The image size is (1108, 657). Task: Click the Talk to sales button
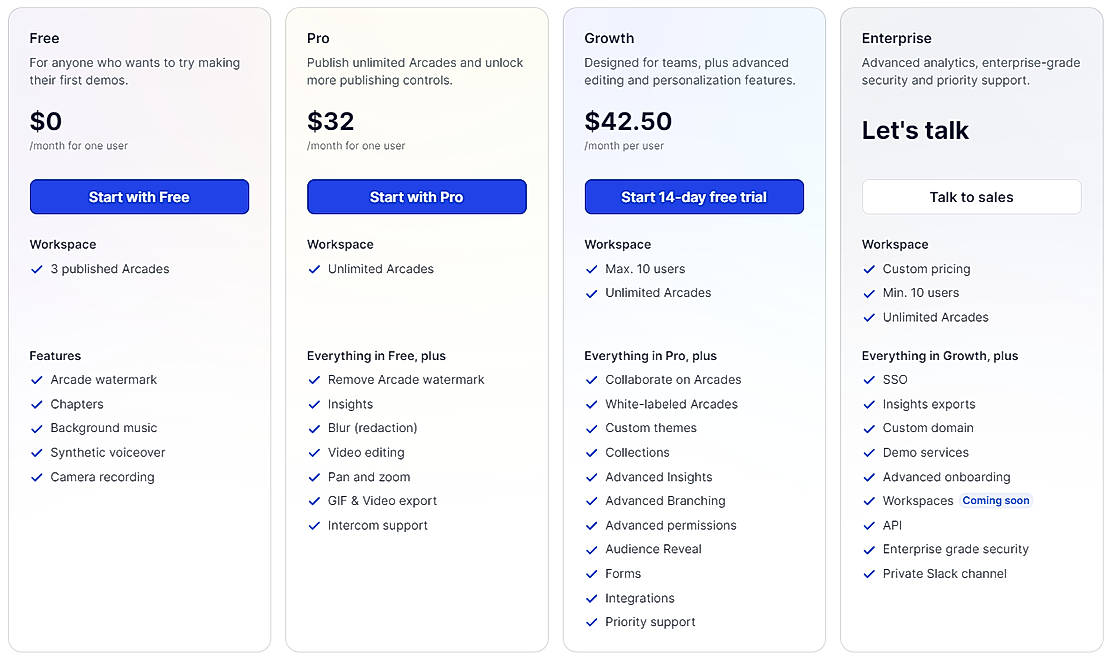(971, 197)
